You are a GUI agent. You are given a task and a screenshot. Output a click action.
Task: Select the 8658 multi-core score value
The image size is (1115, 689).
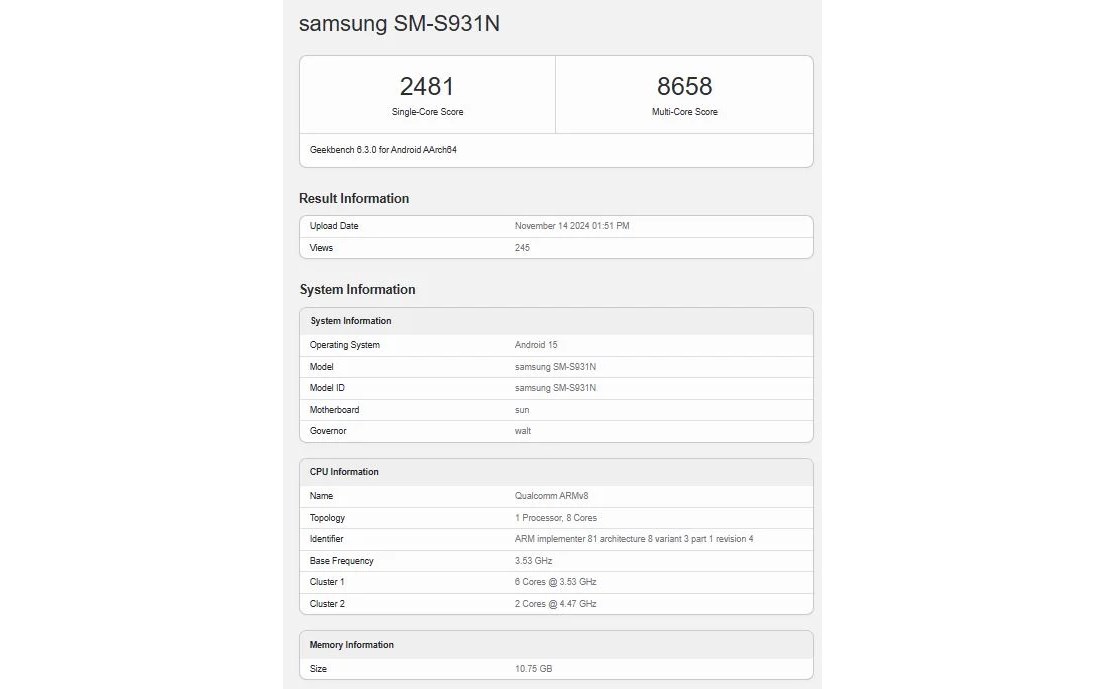[x=684, y=86]
